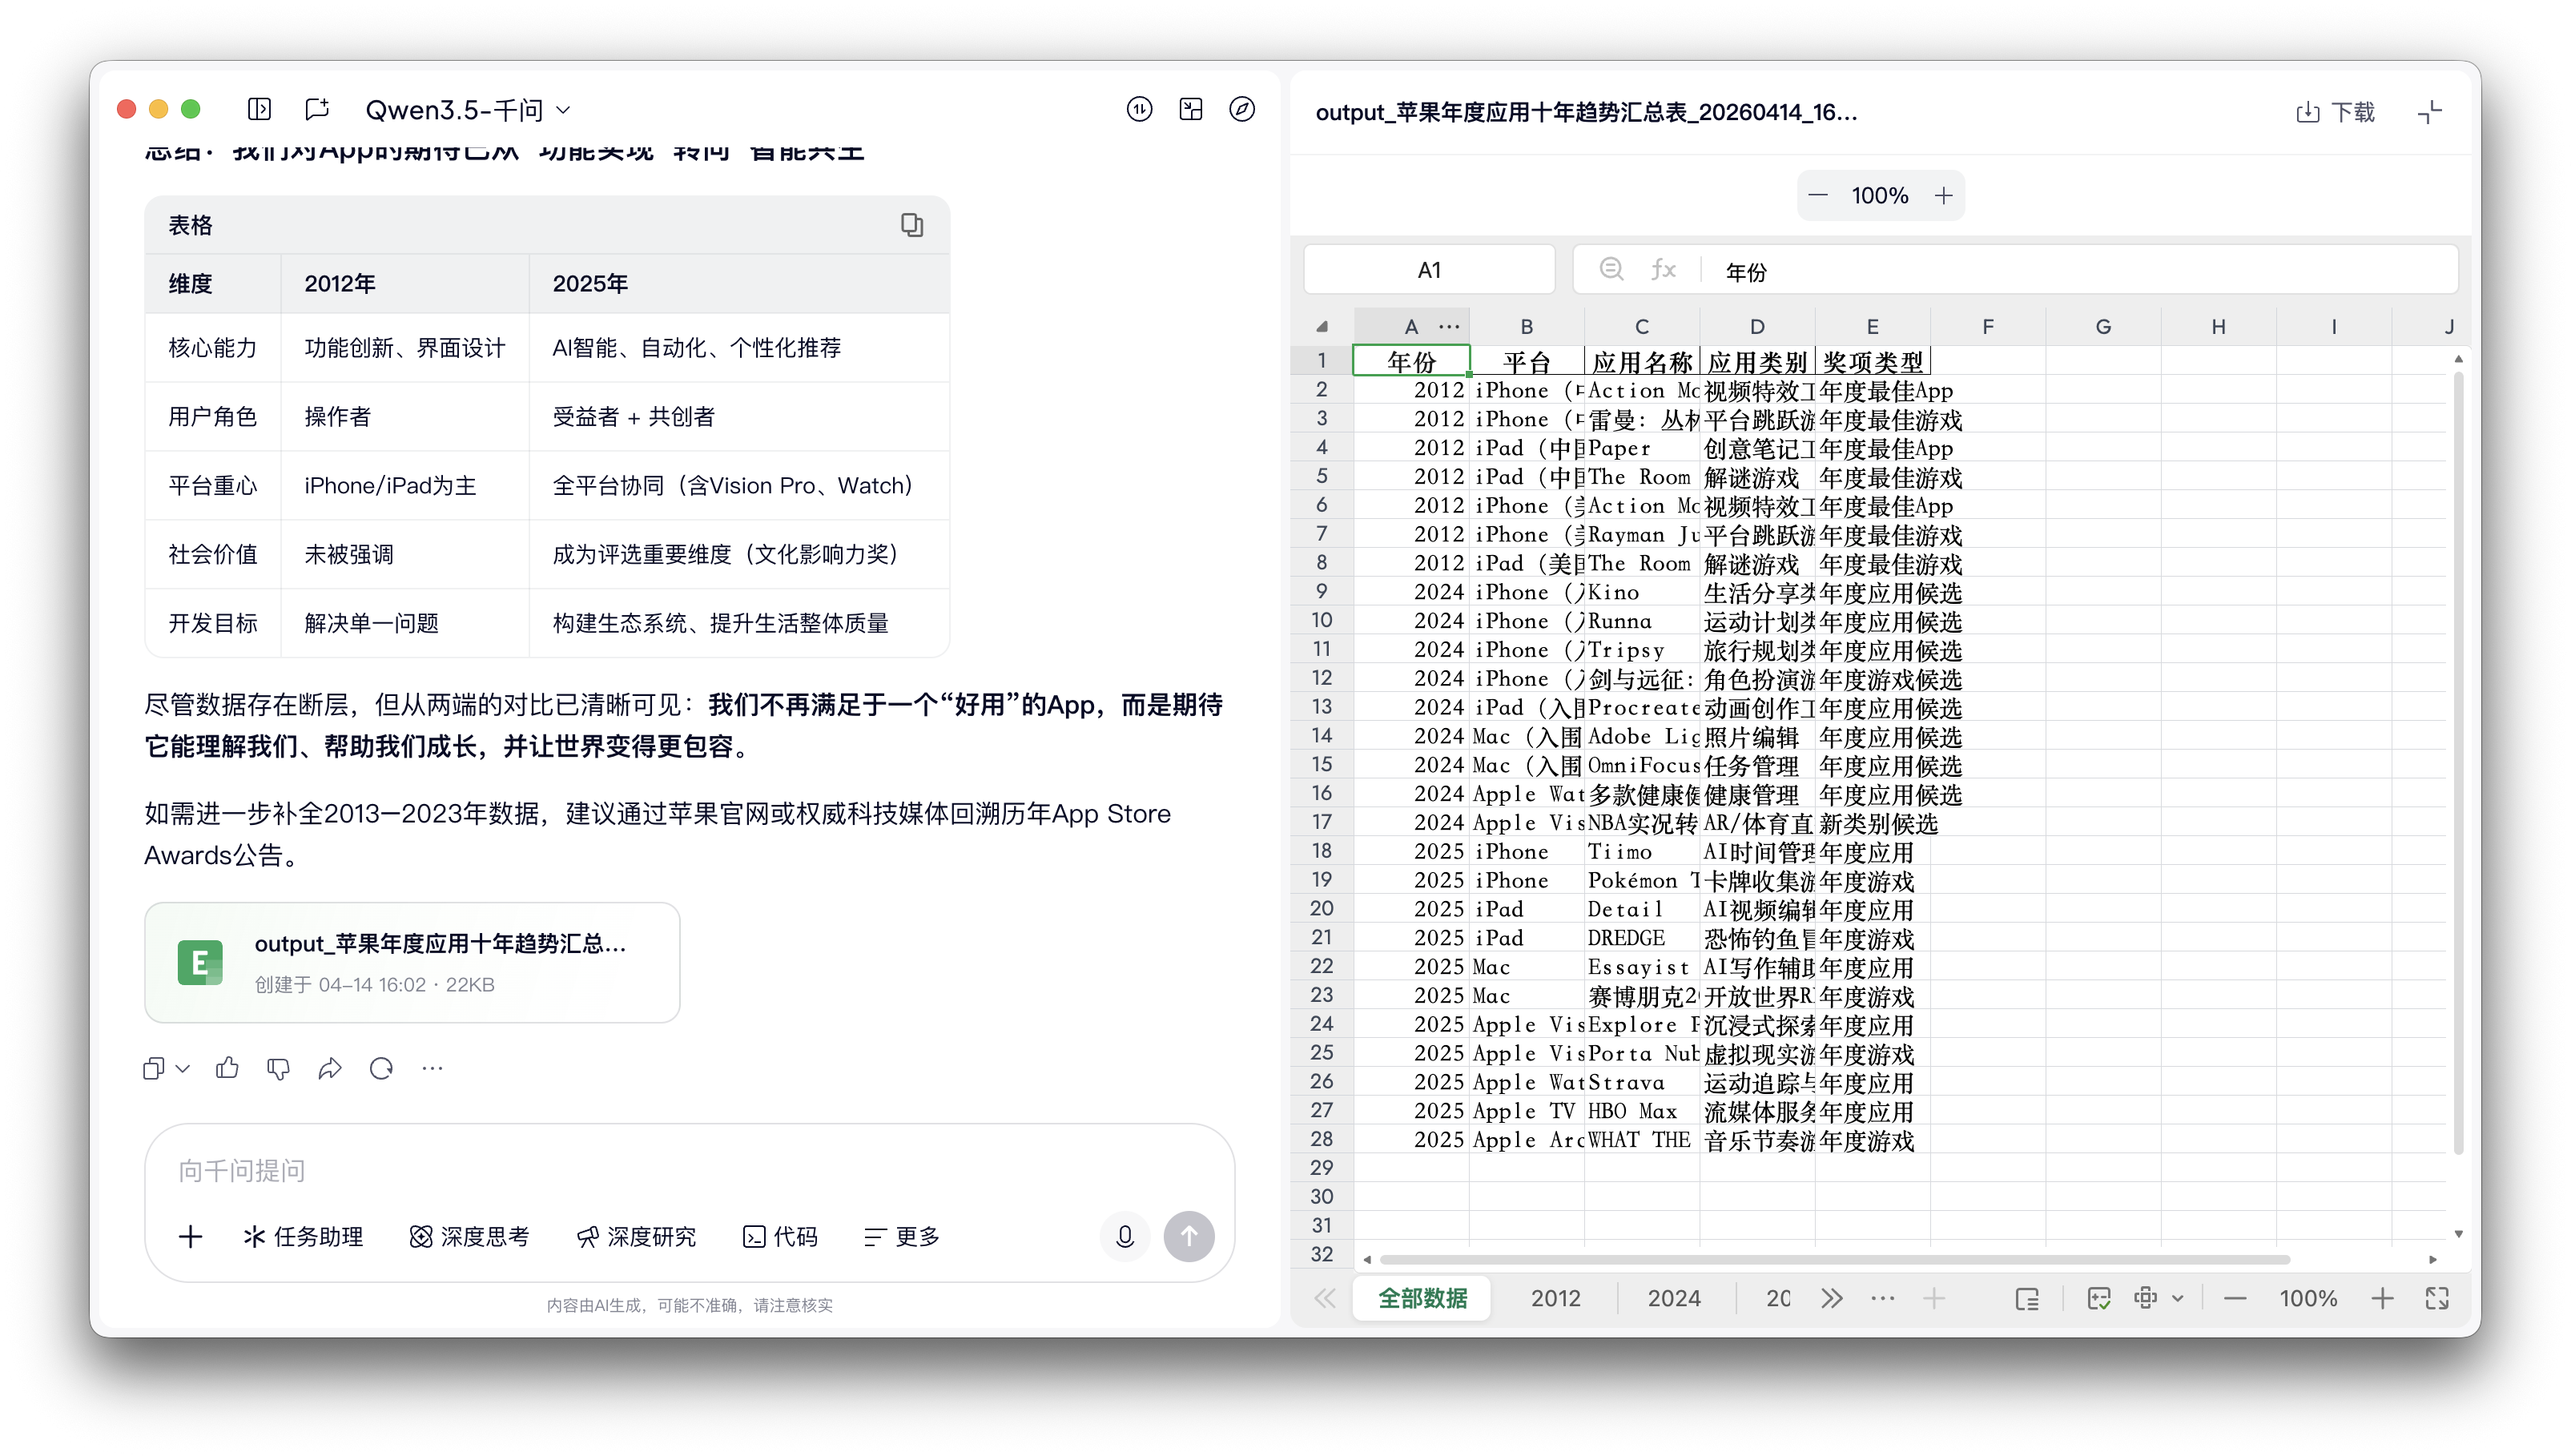Open the 更多 options menu

901,1237
